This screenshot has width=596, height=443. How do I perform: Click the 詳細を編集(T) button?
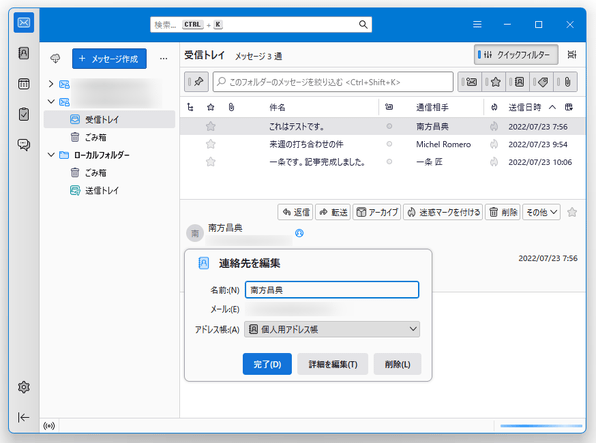[x=333, y=364]
